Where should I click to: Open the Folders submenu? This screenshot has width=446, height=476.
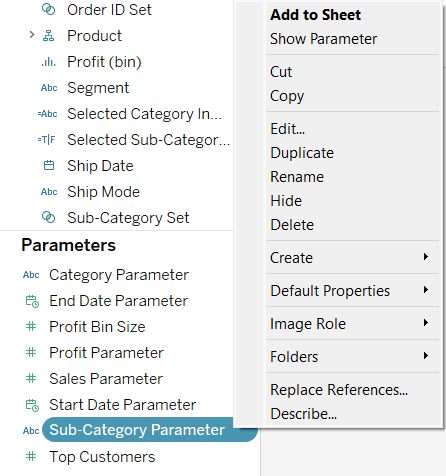pyautogui.click(x=349, y=356)
